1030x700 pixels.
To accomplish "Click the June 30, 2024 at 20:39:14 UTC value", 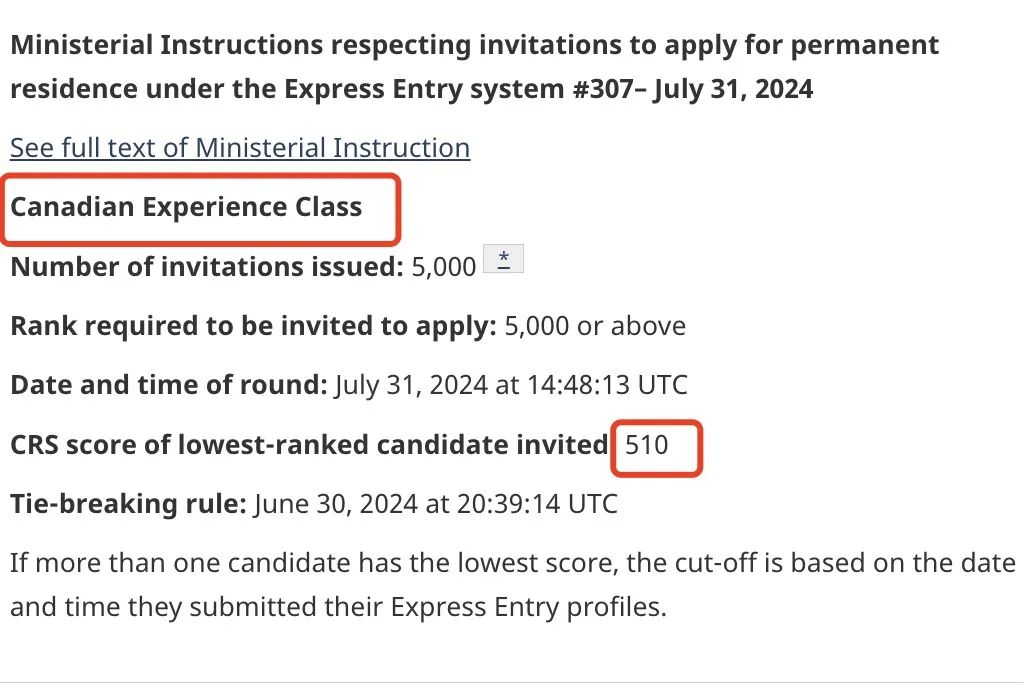I will coord(436,504).
